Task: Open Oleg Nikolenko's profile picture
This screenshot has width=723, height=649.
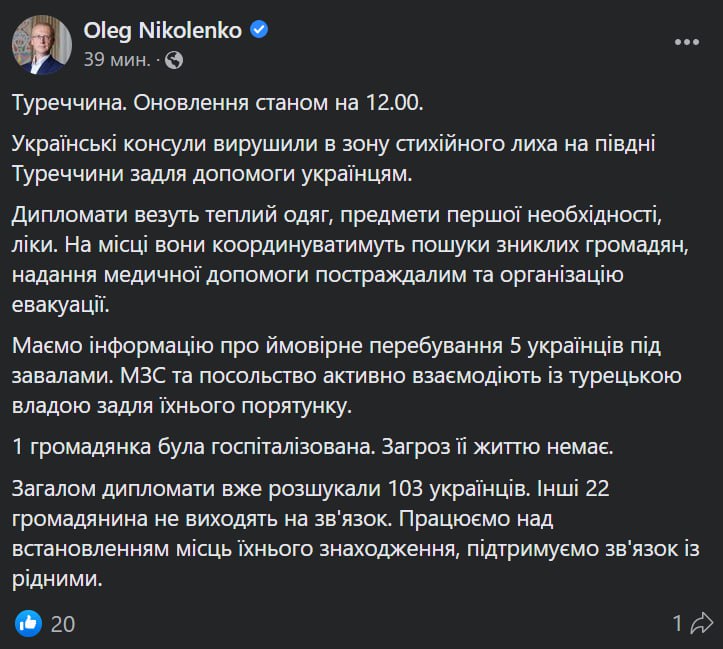Action: (x=41, y=44)
